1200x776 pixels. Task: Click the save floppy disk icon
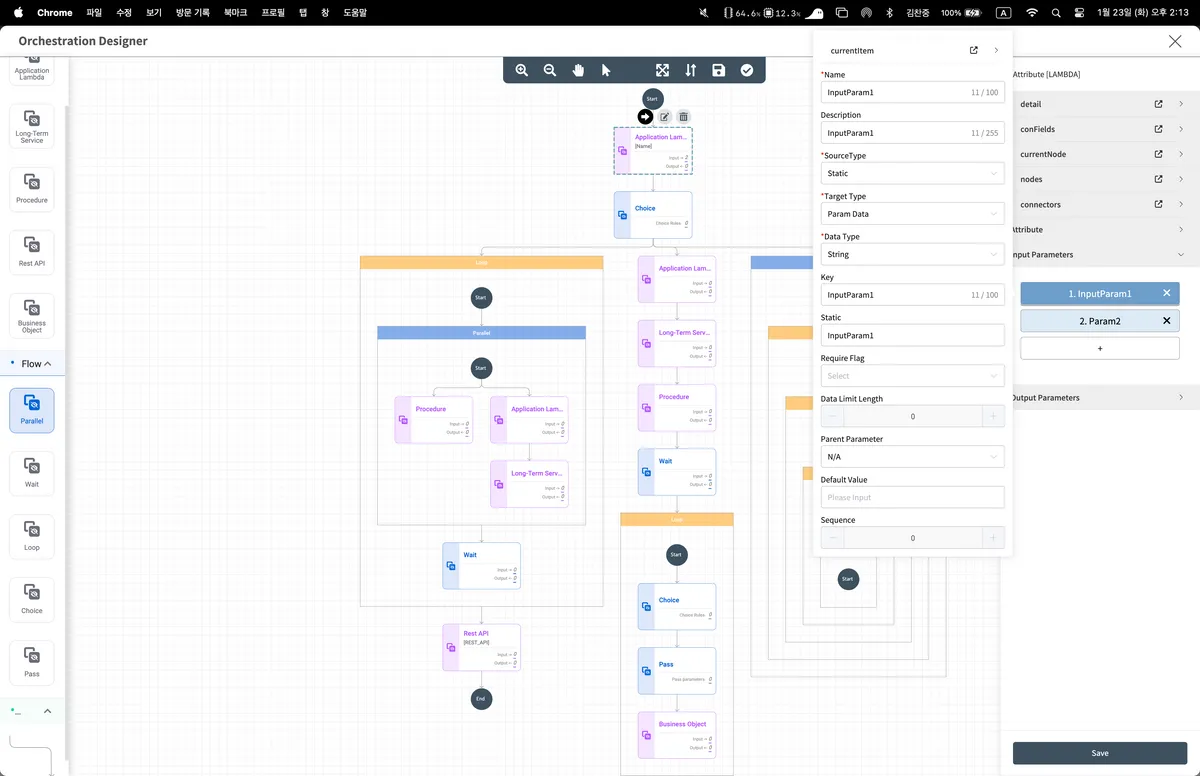coord(718,70)
